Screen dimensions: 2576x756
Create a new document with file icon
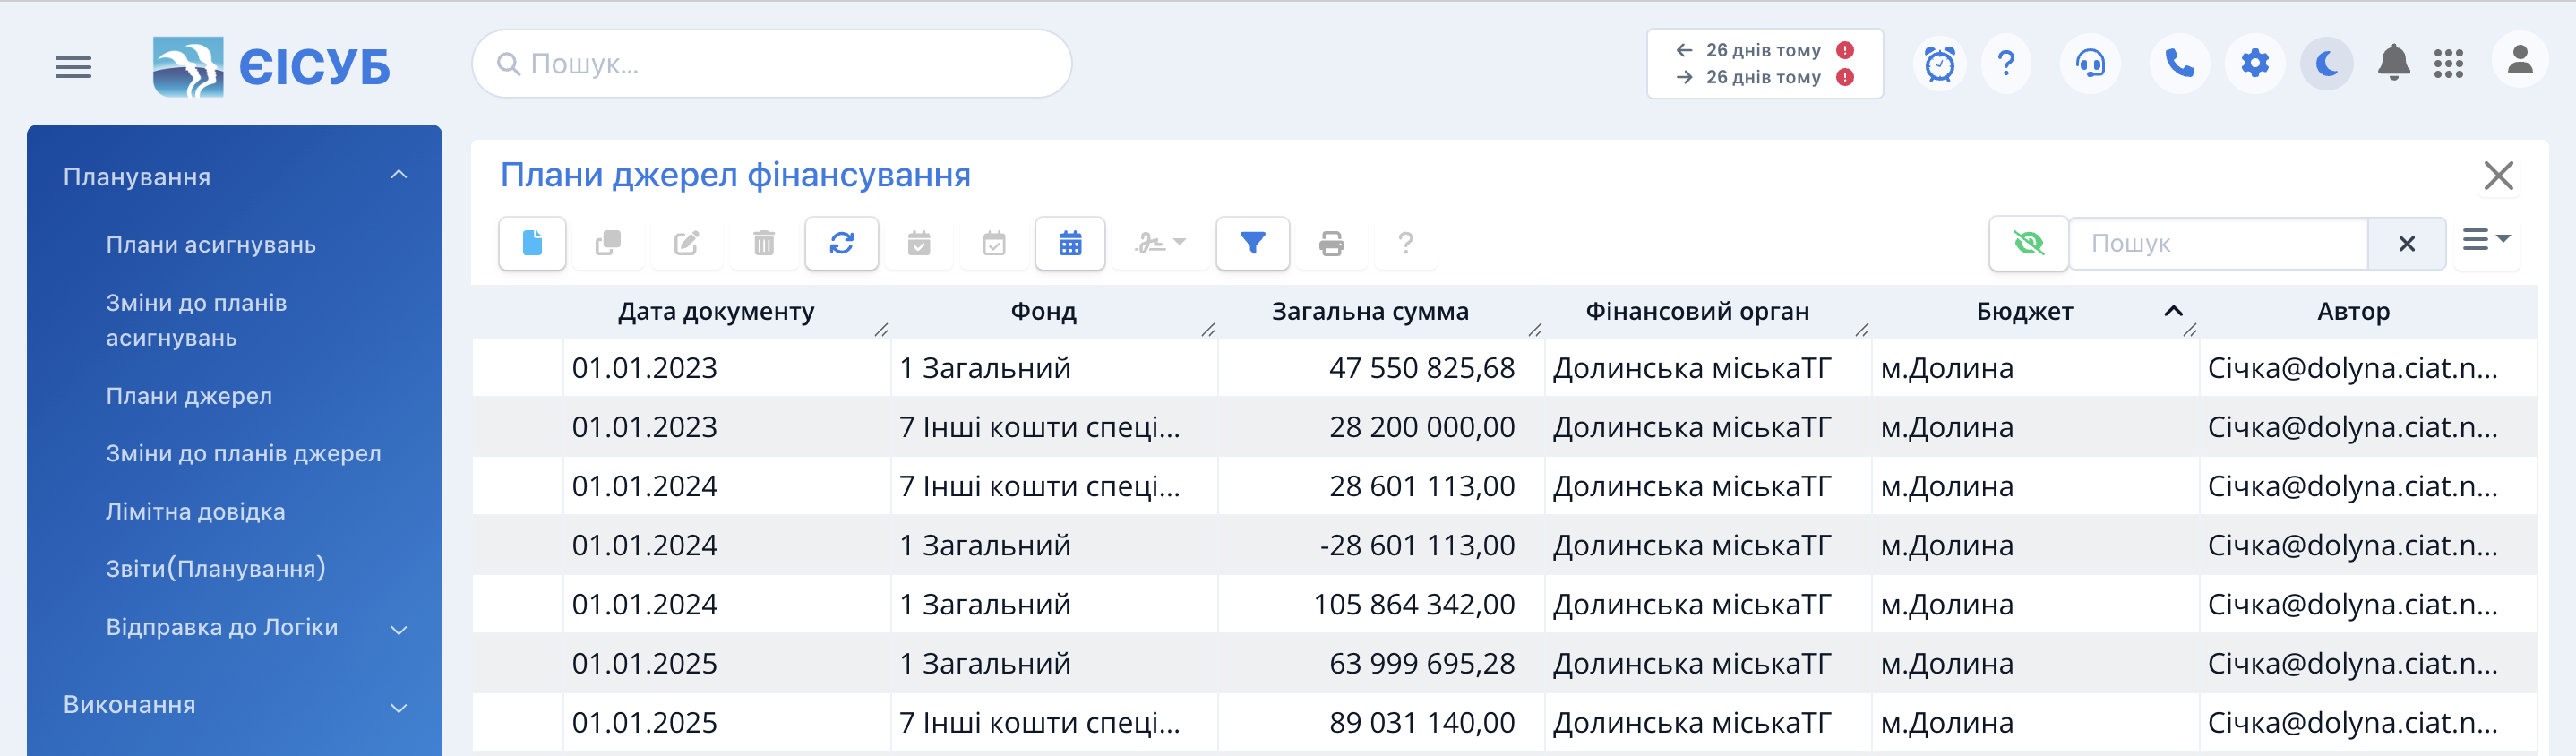point(532,243)
